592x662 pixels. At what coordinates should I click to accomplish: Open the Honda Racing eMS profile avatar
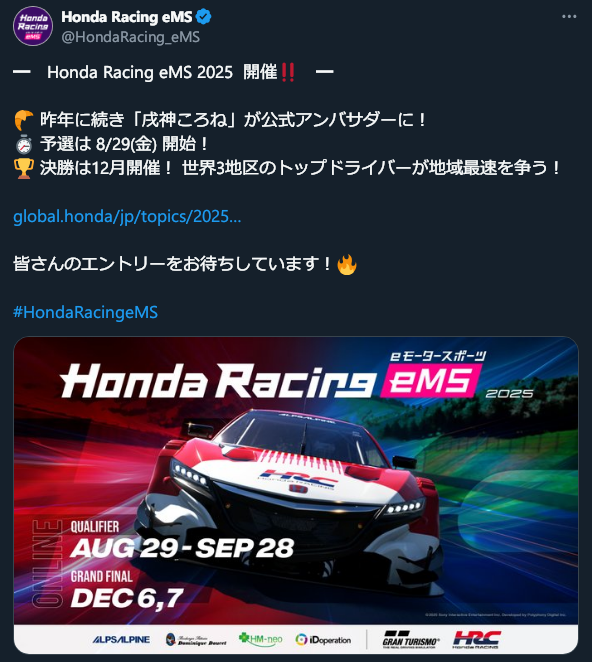pos(33,26)
